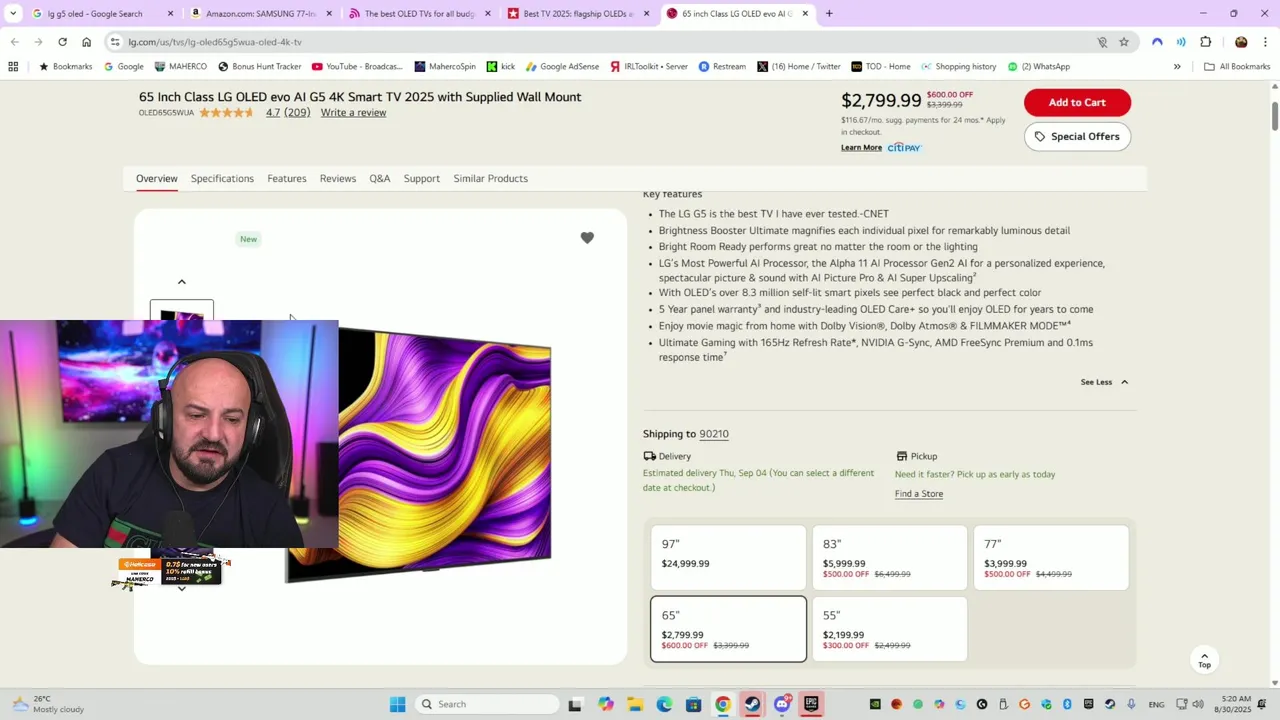This screenshot has width=1280, height=720.
Task: Open Copilot from the taskbar
Action: pyautogui.click(x=606, y=704)
